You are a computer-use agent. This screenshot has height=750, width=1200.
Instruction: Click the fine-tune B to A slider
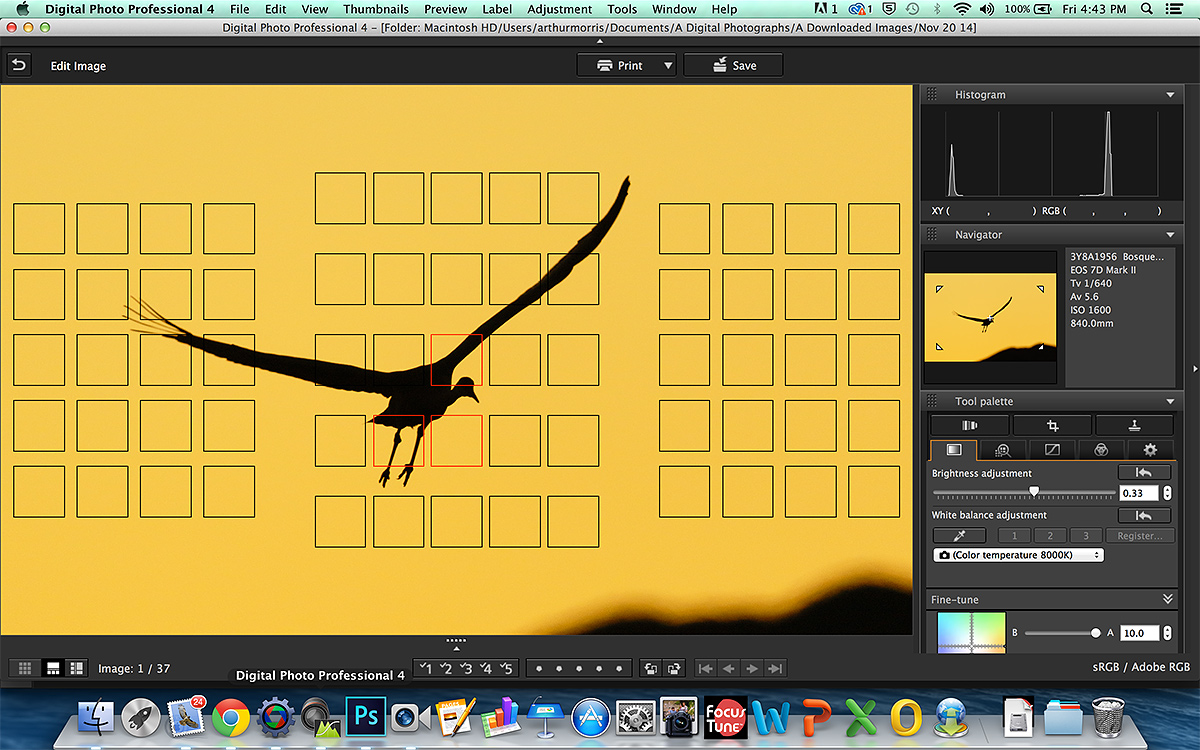[1063, 633]
